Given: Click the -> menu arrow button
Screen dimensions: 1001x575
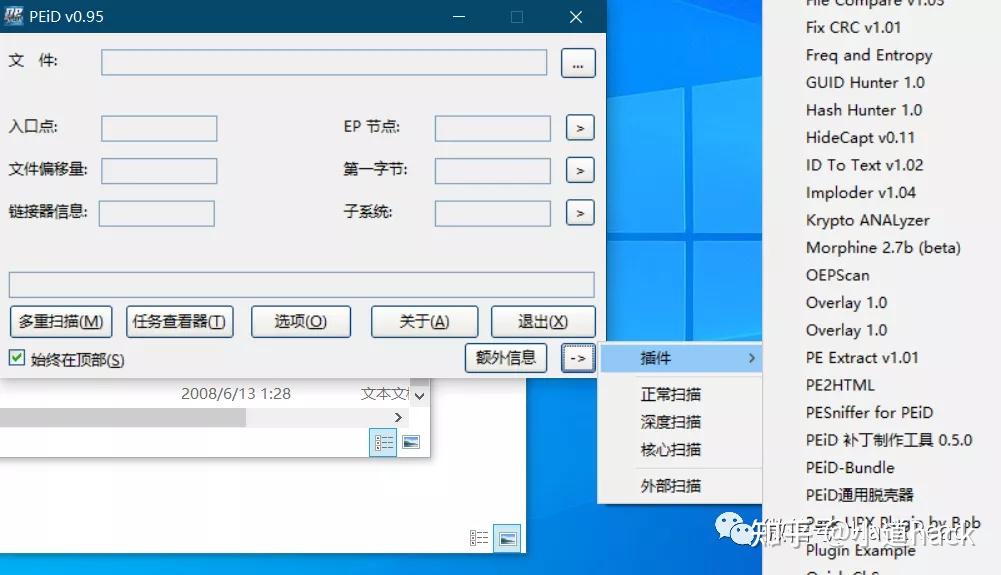Looking at the screenshot, I should [578, 358].
